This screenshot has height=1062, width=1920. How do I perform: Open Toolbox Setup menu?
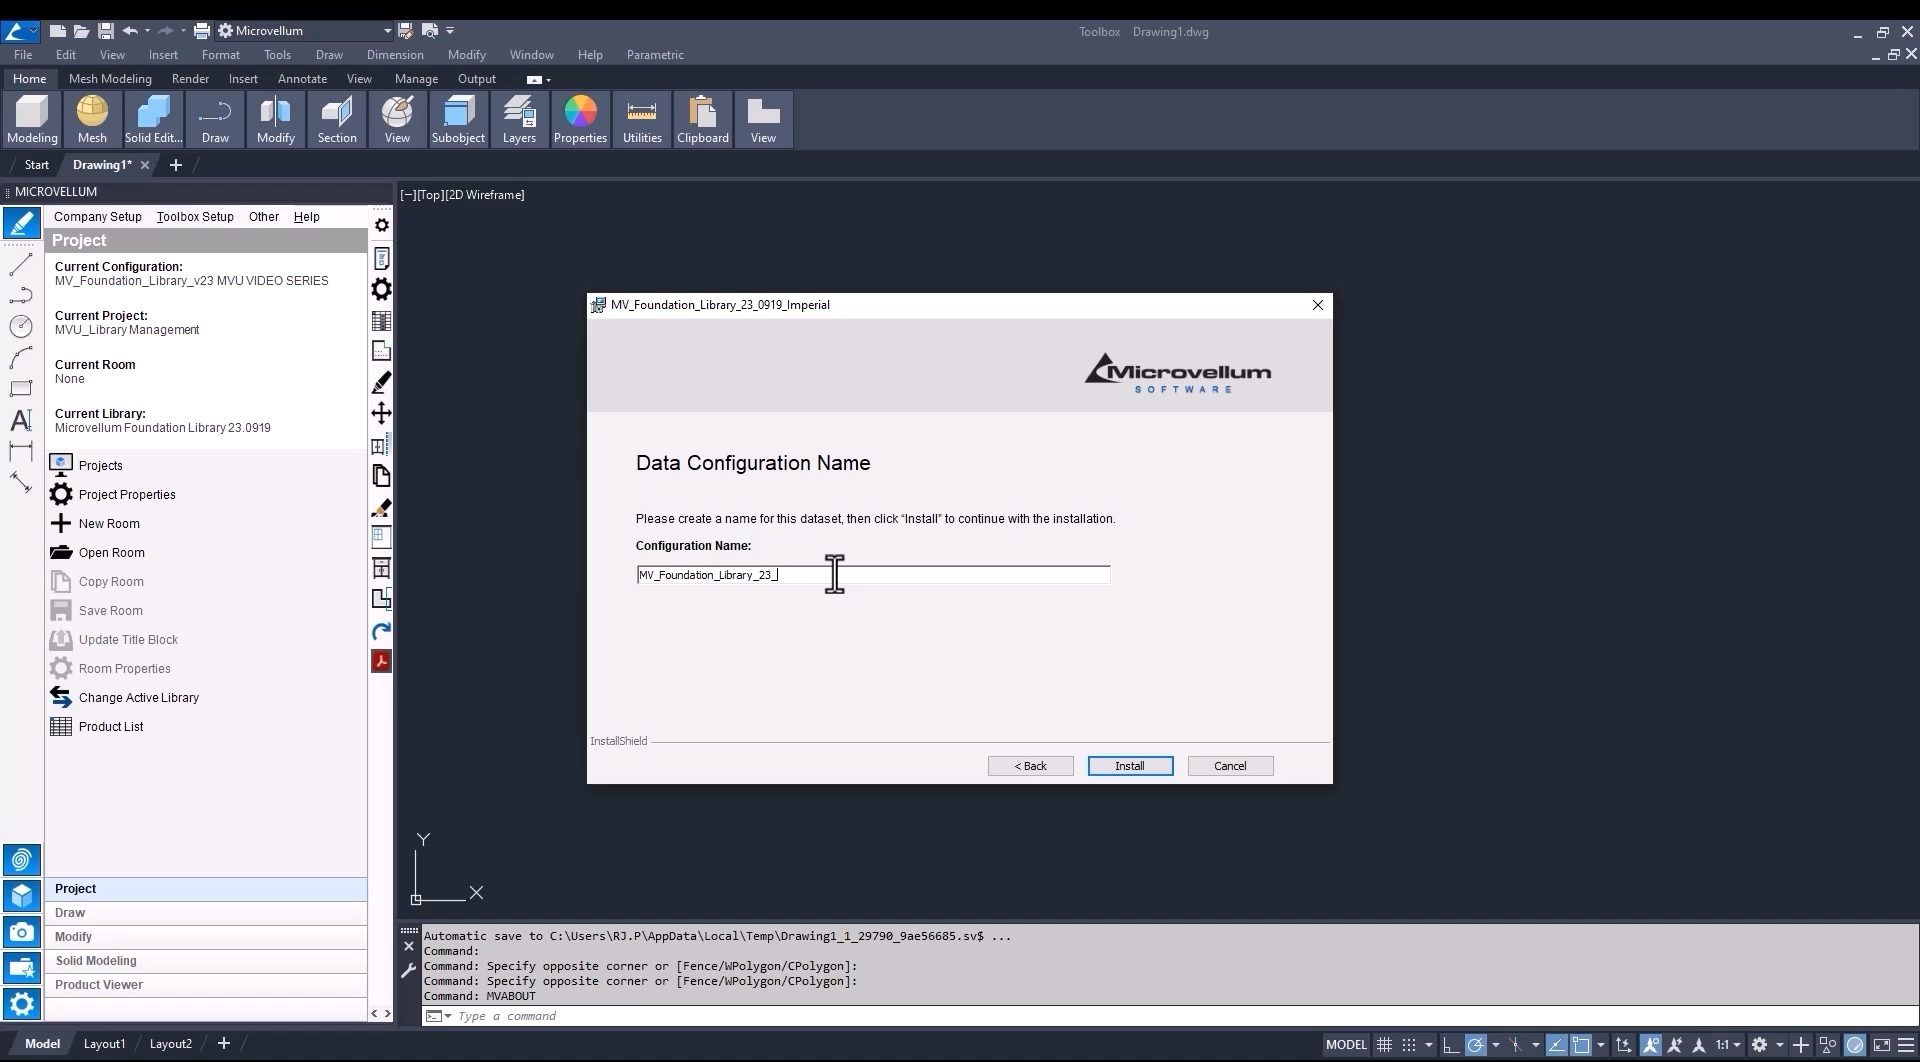click(195, 217)
